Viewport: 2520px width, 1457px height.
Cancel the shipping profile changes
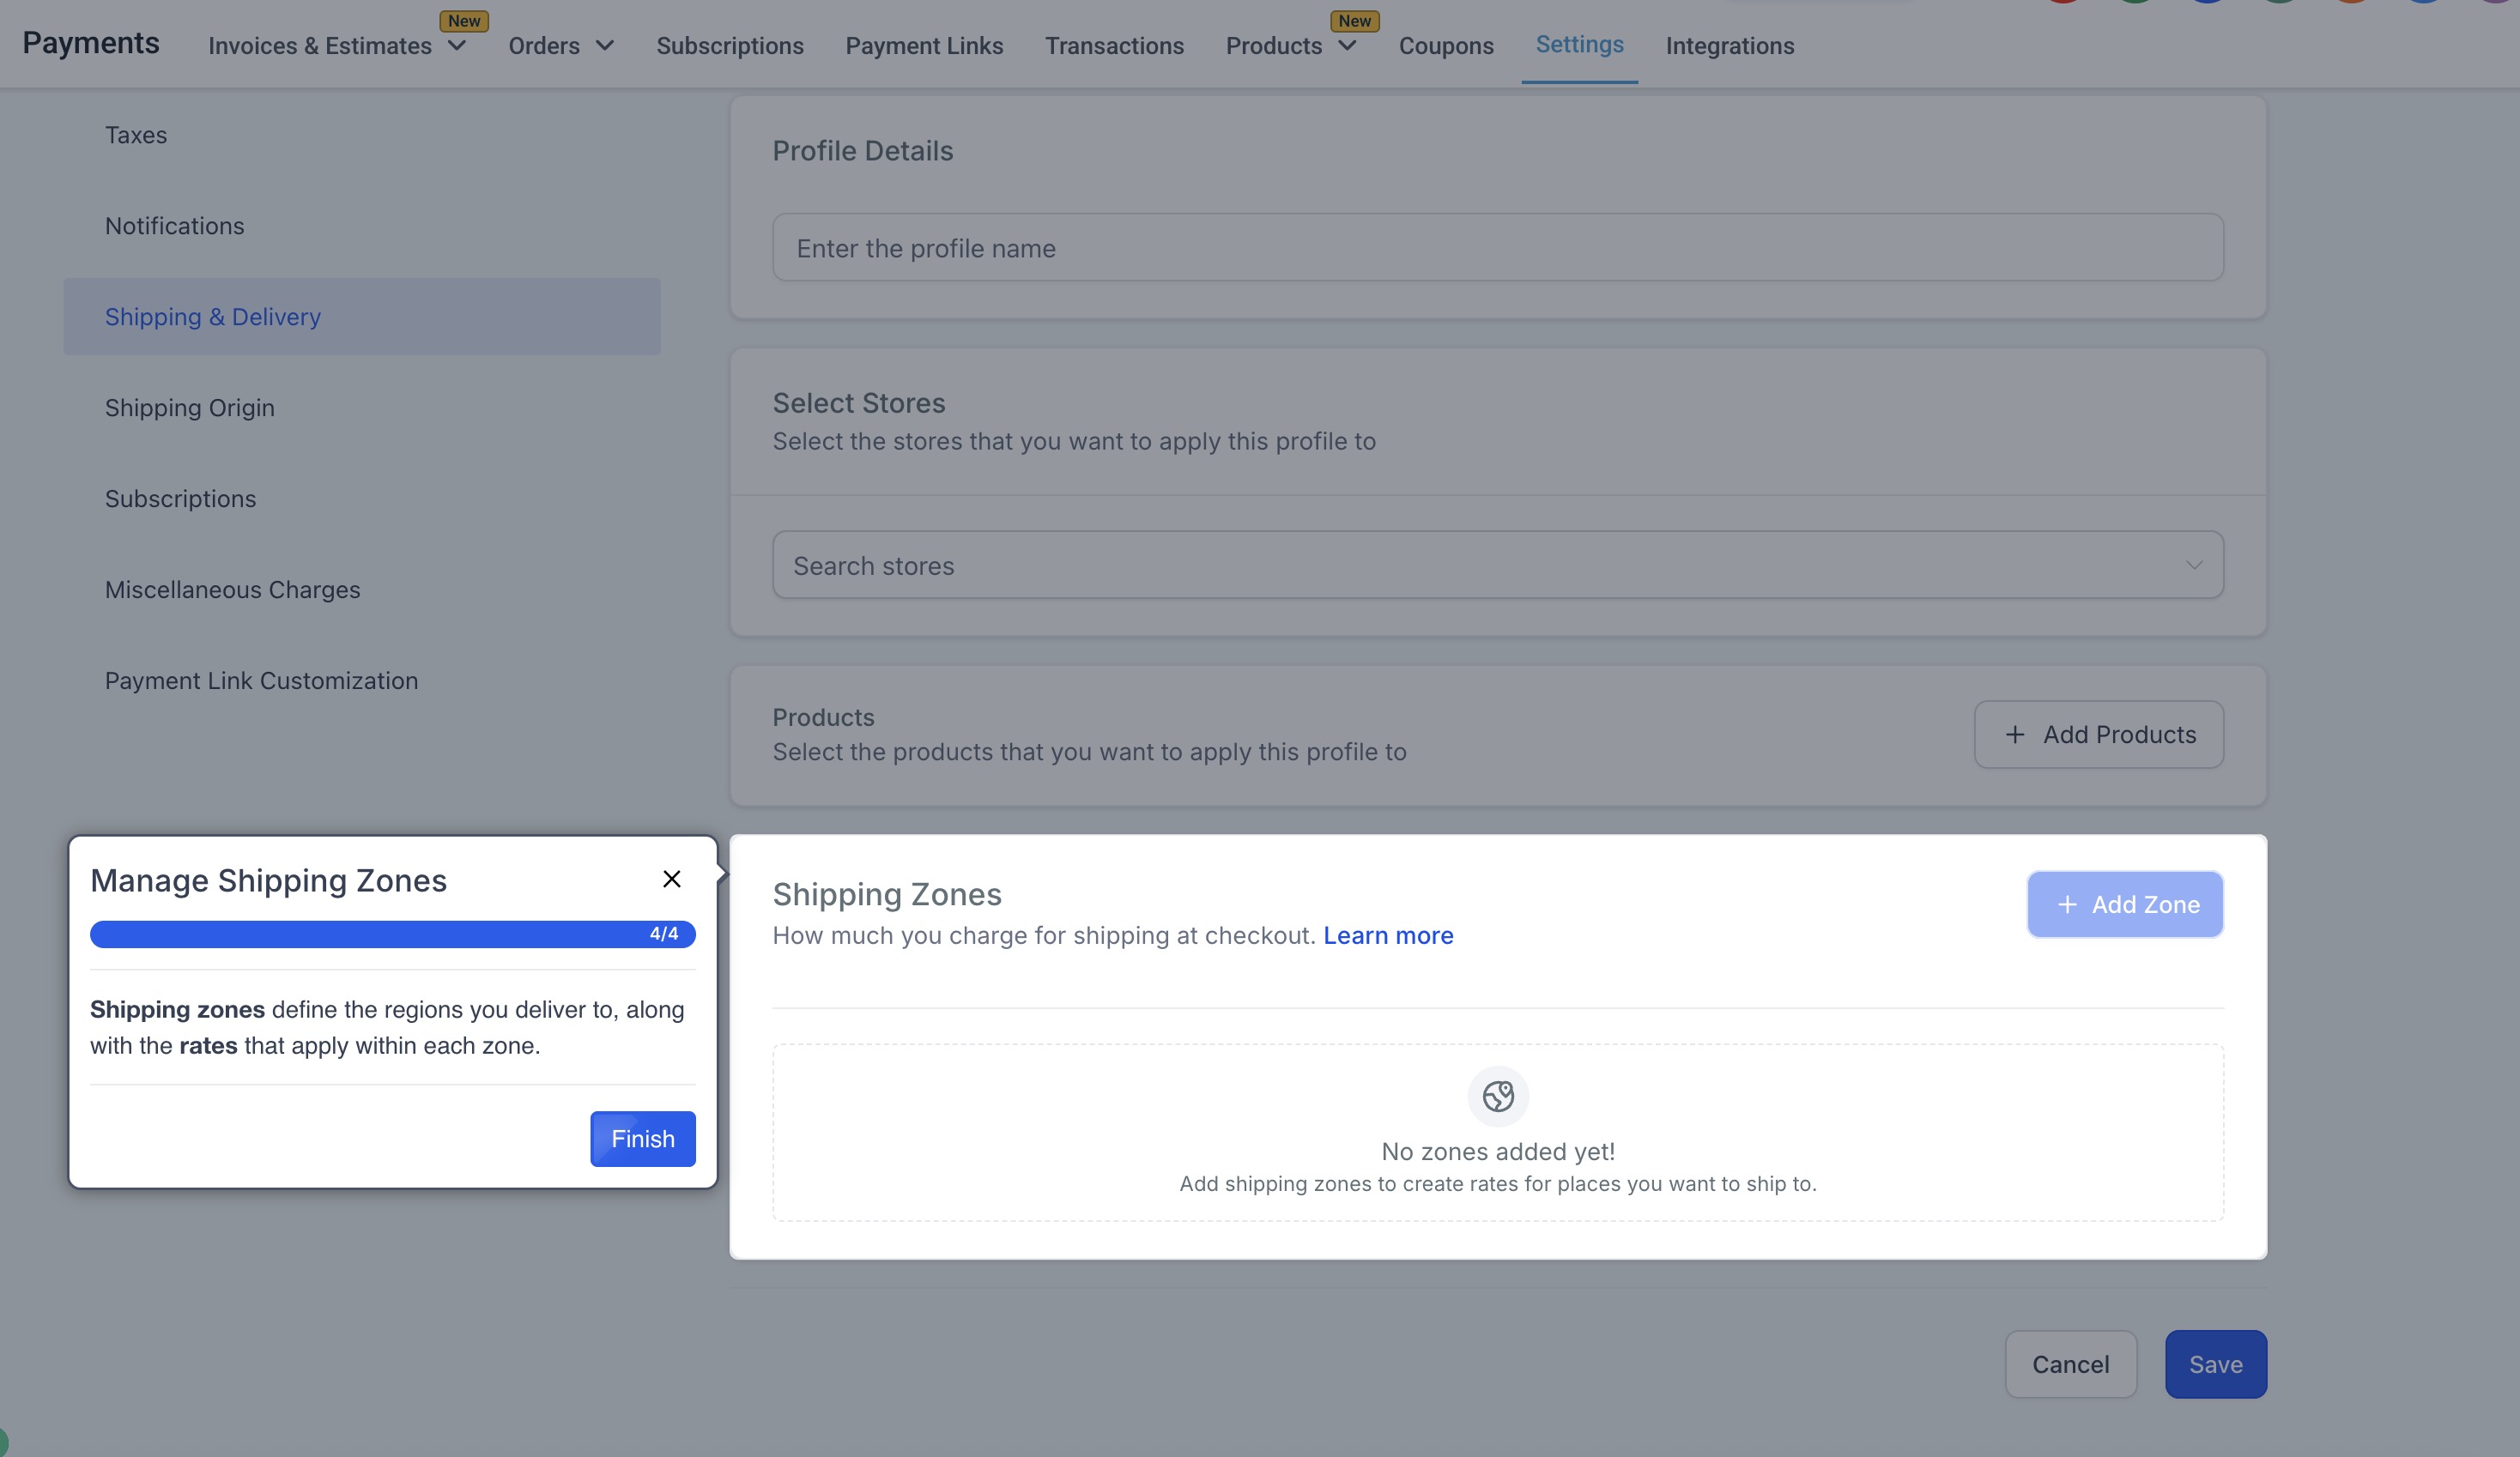click(2070, 1364)
